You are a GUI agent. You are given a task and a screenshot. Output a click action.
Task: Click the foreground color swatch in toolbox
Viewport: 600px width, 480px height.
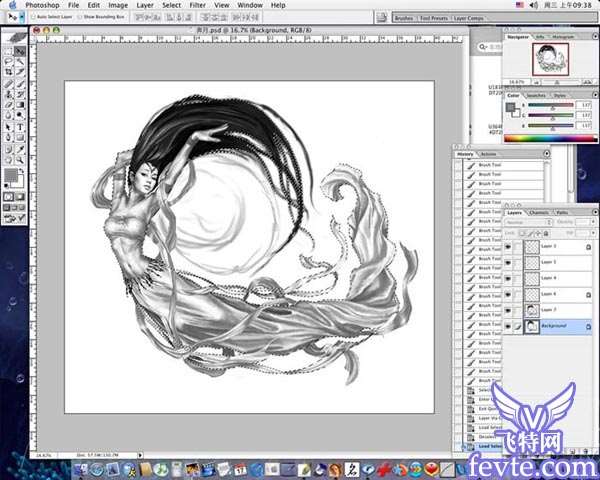(x=11, y=175)
